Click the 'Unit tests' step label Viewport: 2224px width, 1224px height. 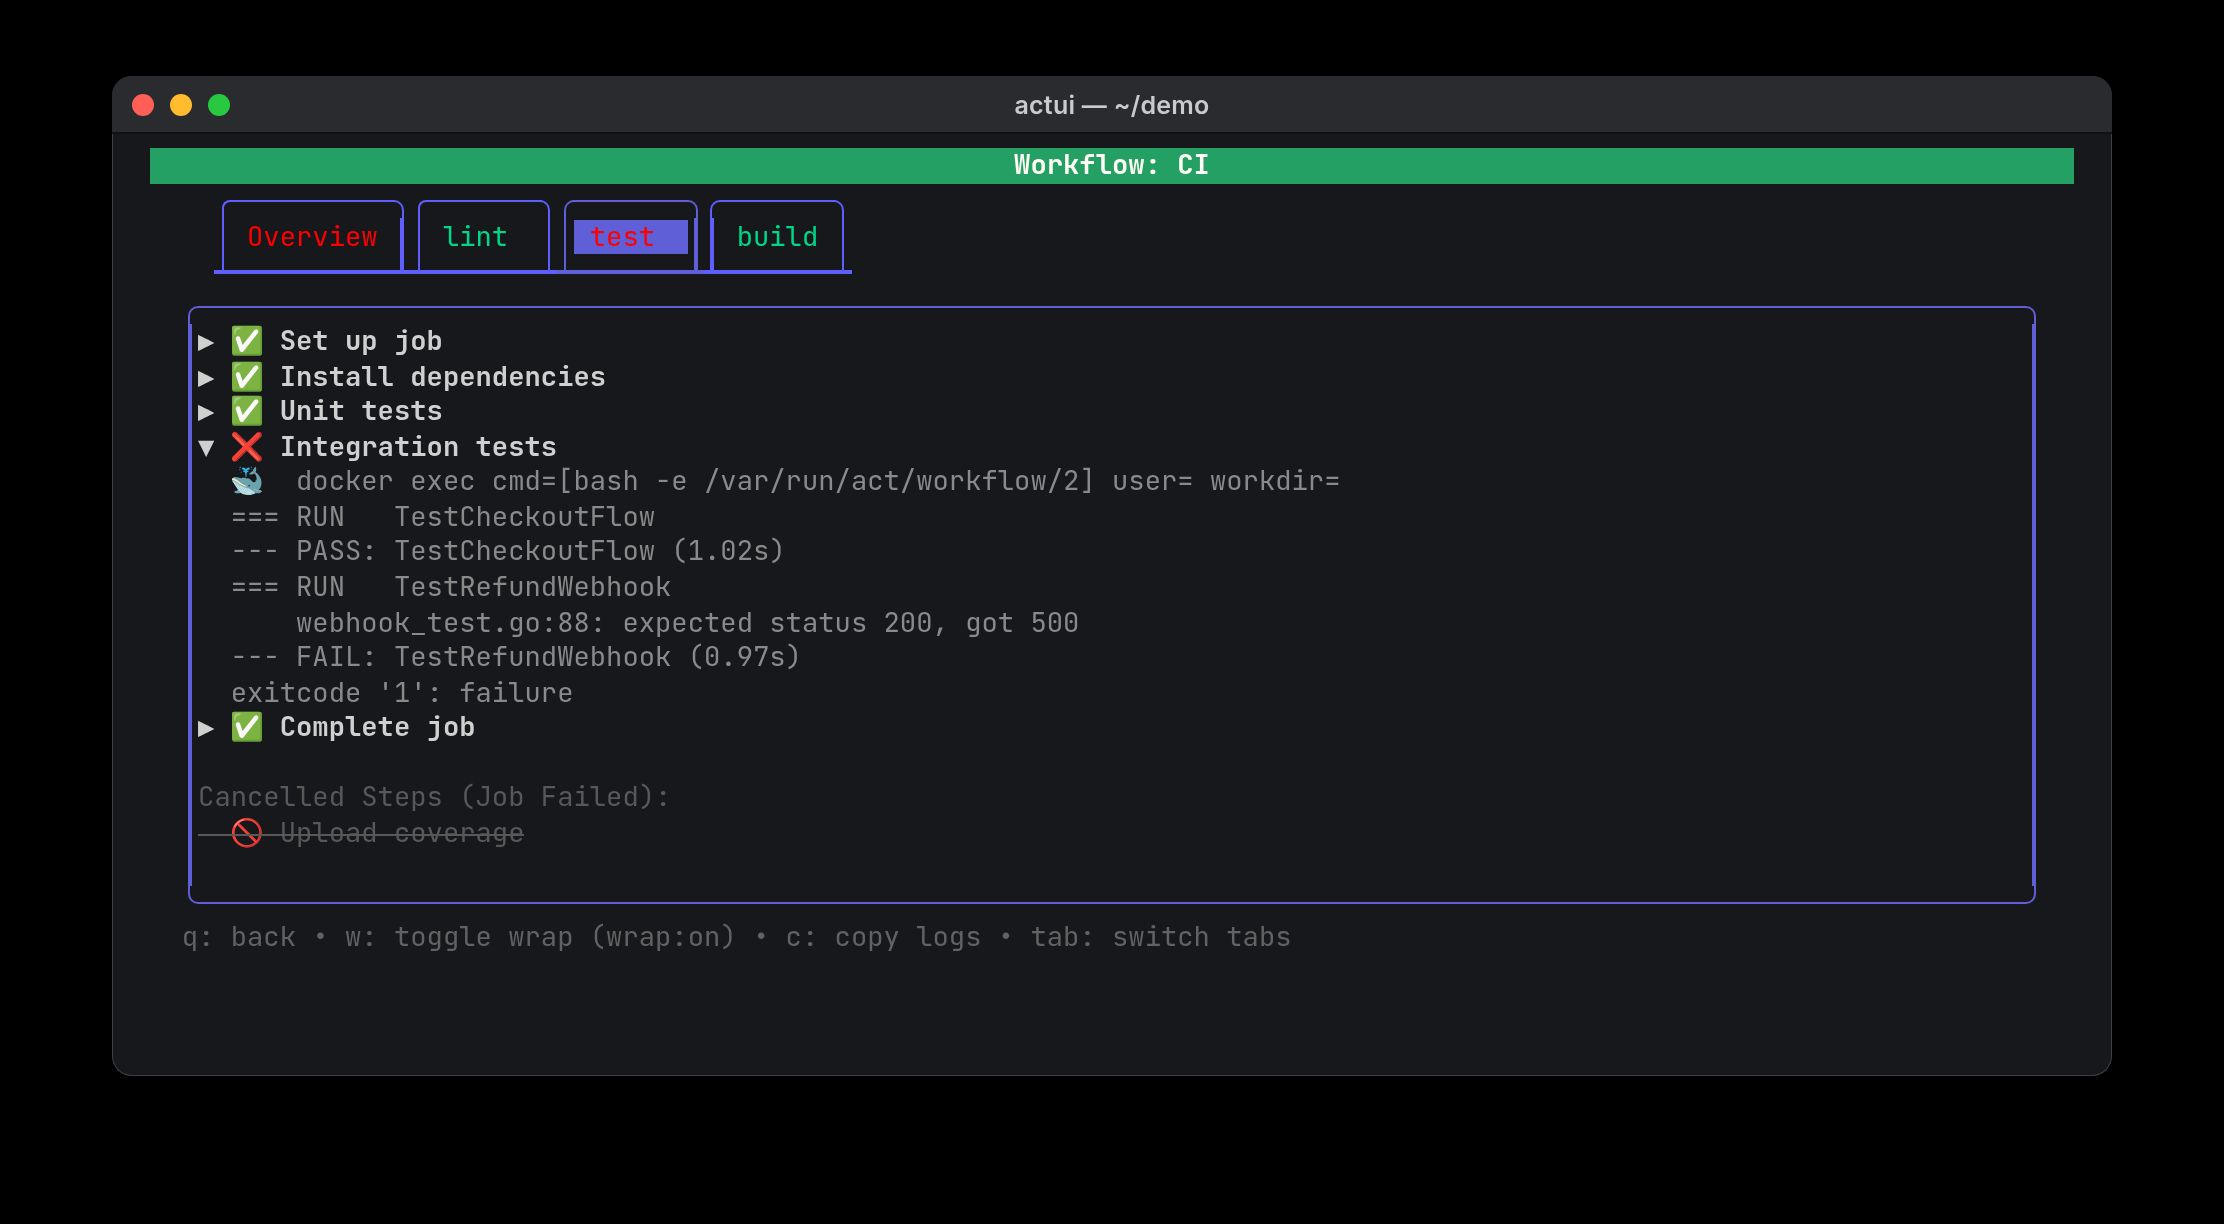[361, 411]
